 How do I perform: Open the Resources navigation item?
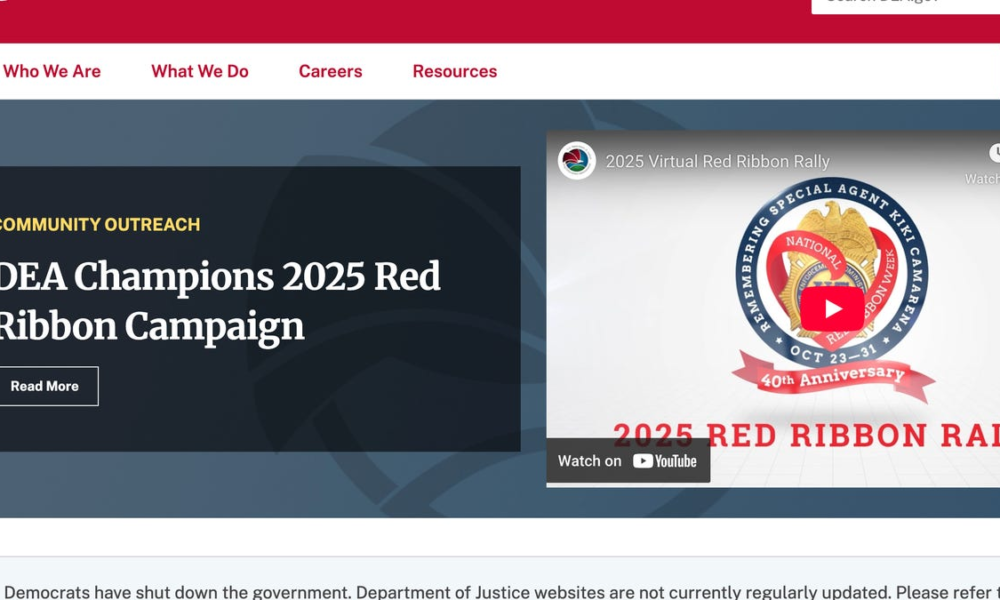pos(455,71)
